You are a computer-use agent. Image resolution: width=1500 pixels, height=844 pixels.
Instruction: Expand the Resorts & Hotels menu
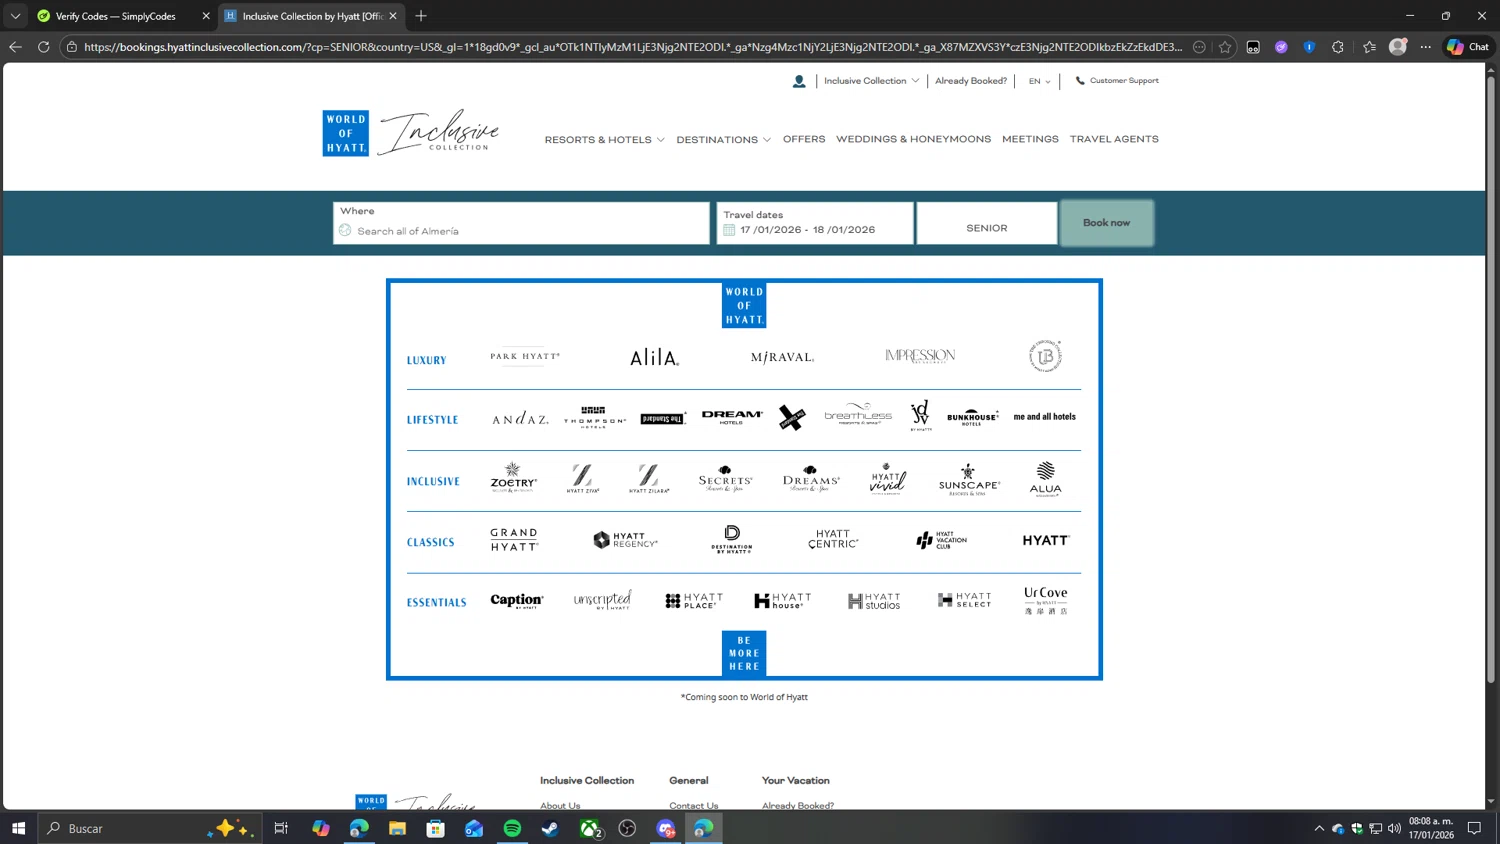click(x=604, y=140)
